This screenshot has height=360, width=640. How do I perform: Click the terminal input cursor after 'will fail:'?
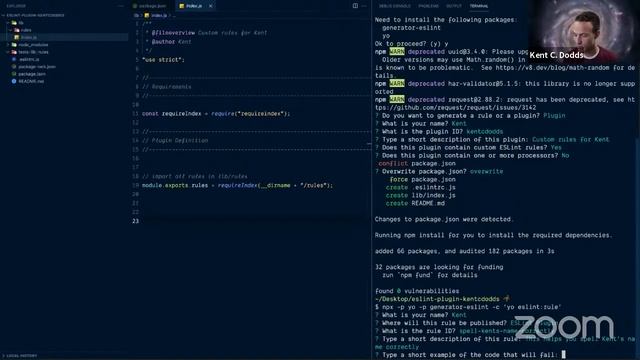(563, 355)
